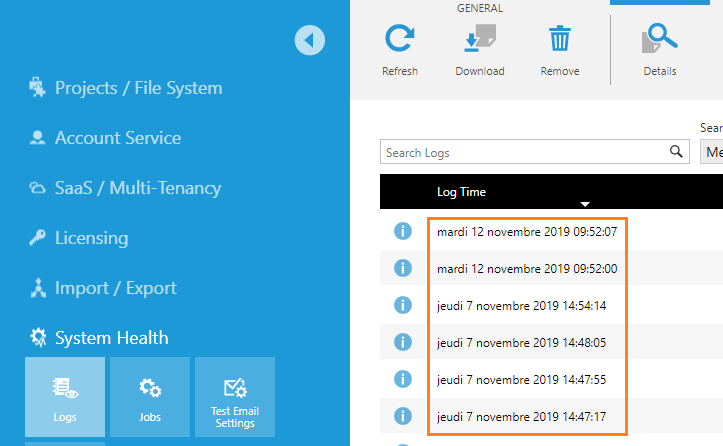Image resolution: width=723 pixels, height=446 pixels.
Task: Open the Licensing section
Action: pos(91,238)
